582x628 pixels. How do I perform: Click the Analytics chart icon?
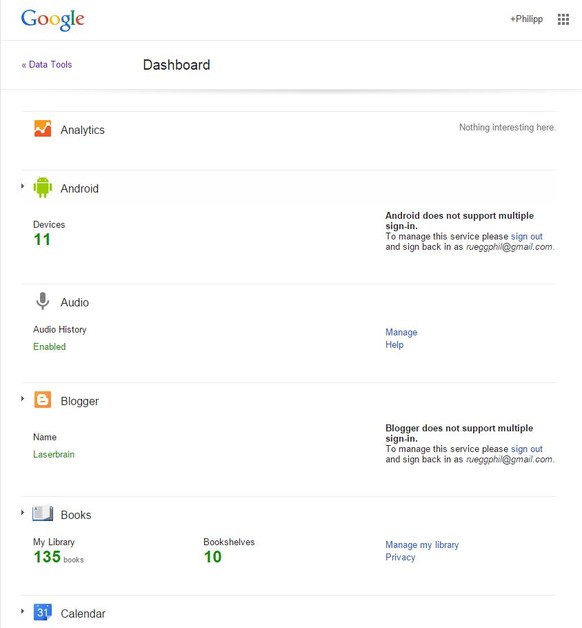coord(42,129)
